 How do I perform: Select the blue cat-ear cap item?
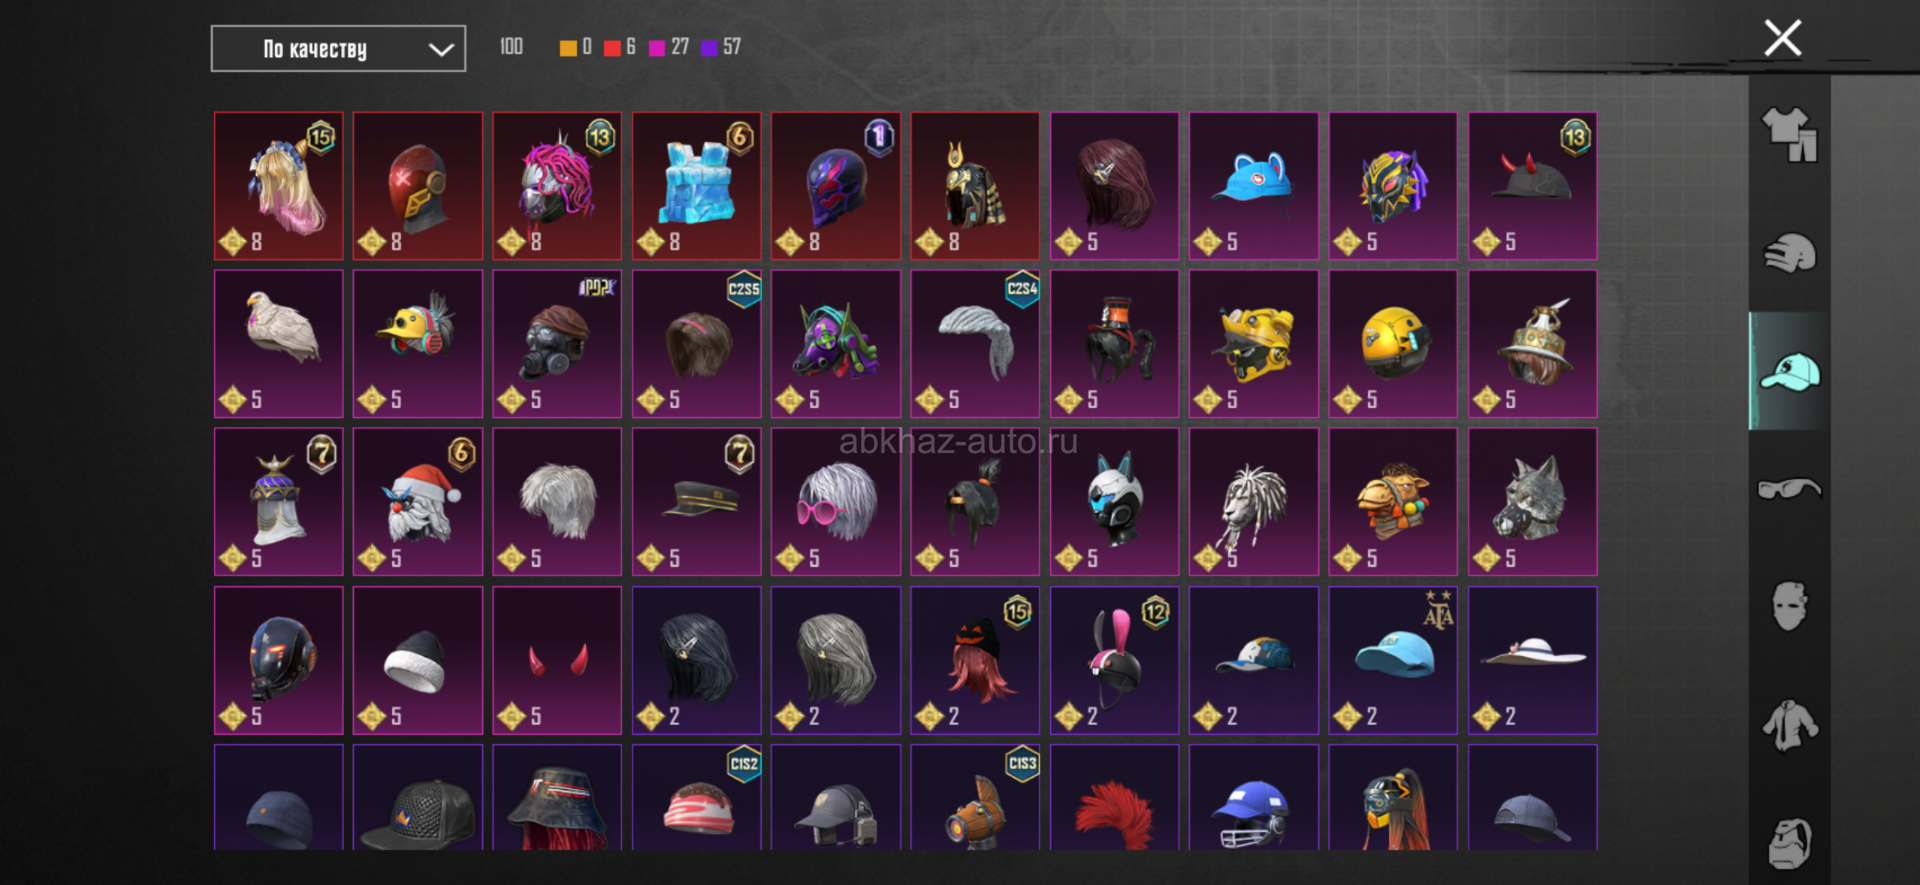pyautogui.click(x=1254, y=186)
